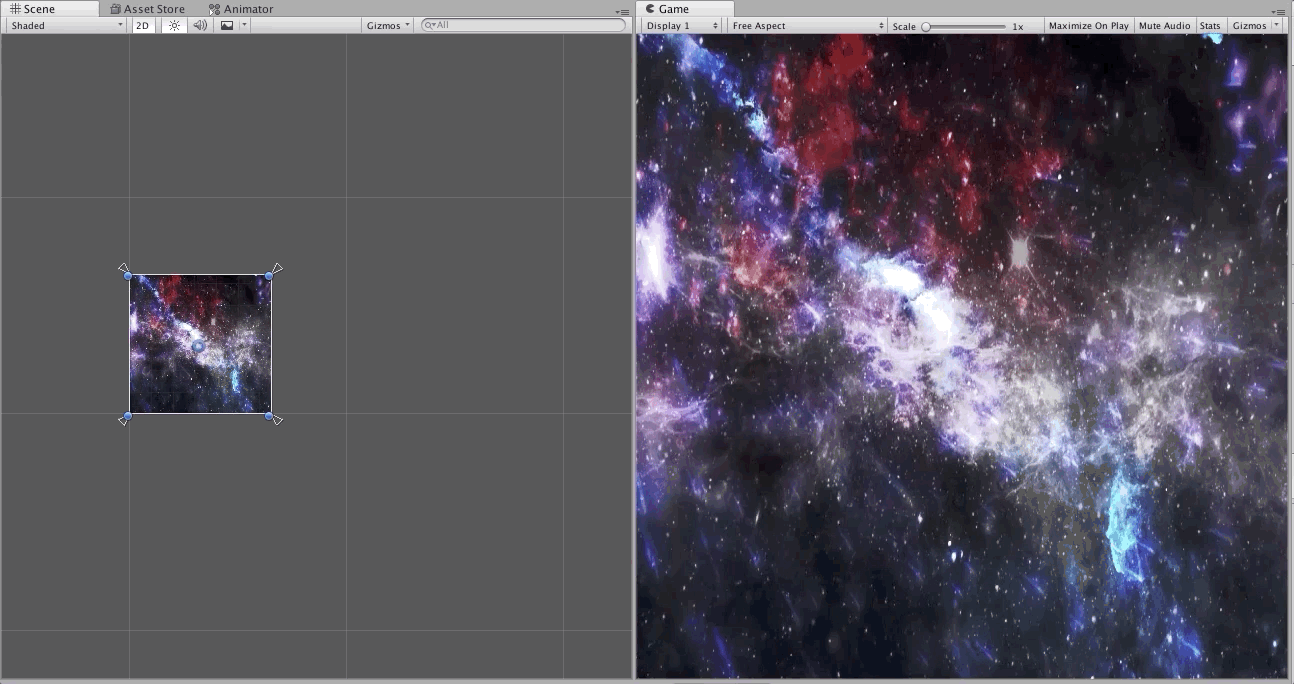Image resolution: width=1294 pixels, height=684 pixels.
Task: Click the Game view Scale slider handle
Action: point(926,27)
